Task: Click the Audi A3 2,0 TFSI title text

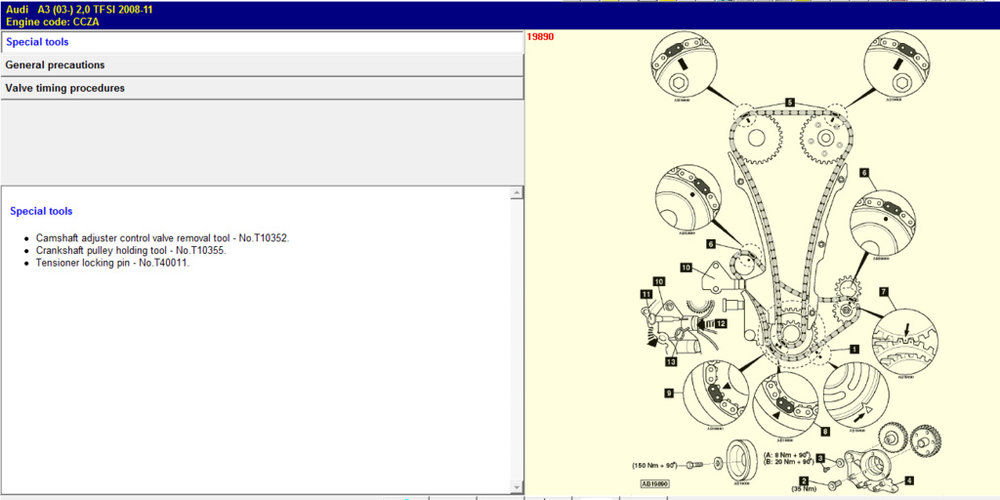Action: (x=79, y=10)
